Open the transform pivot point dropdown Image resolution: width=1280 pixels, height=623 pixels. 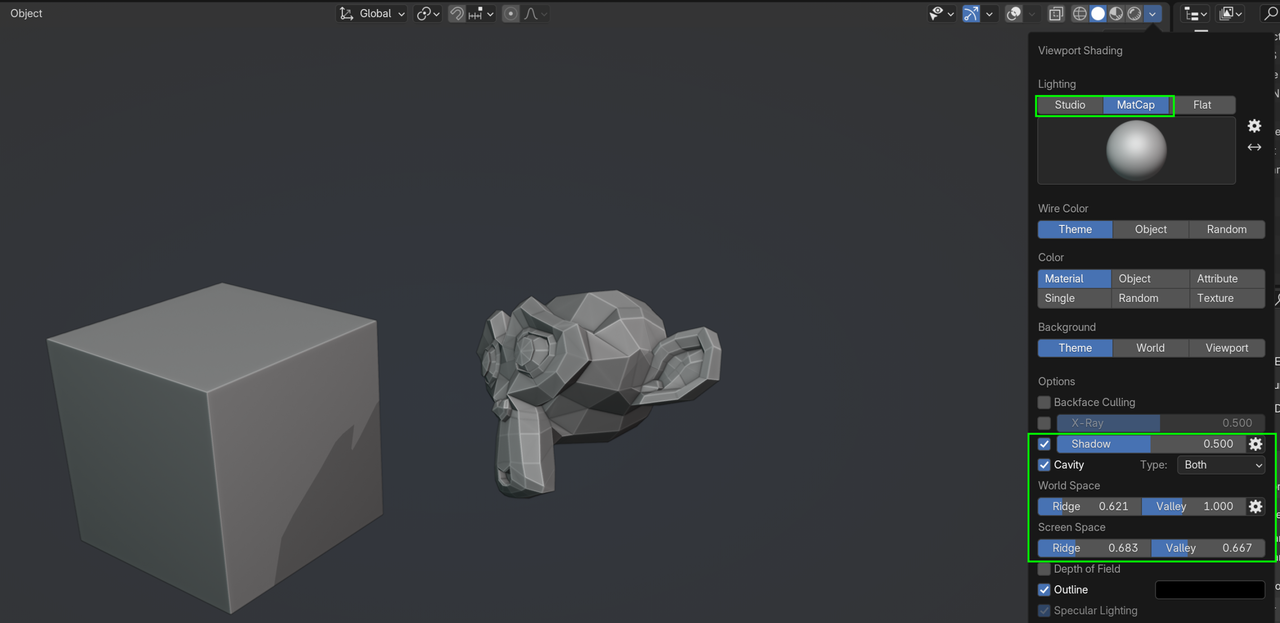(x=428, y=14)
